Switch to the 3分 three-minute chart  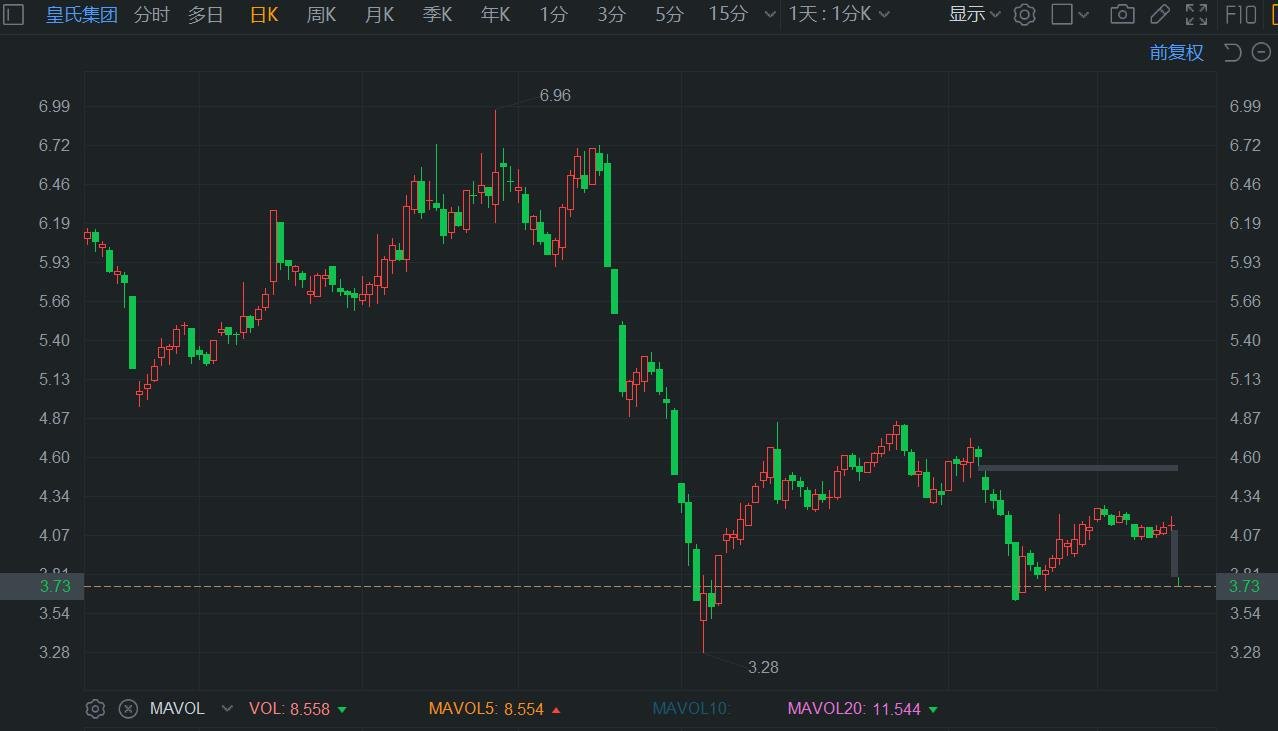(x=611, y=14)
